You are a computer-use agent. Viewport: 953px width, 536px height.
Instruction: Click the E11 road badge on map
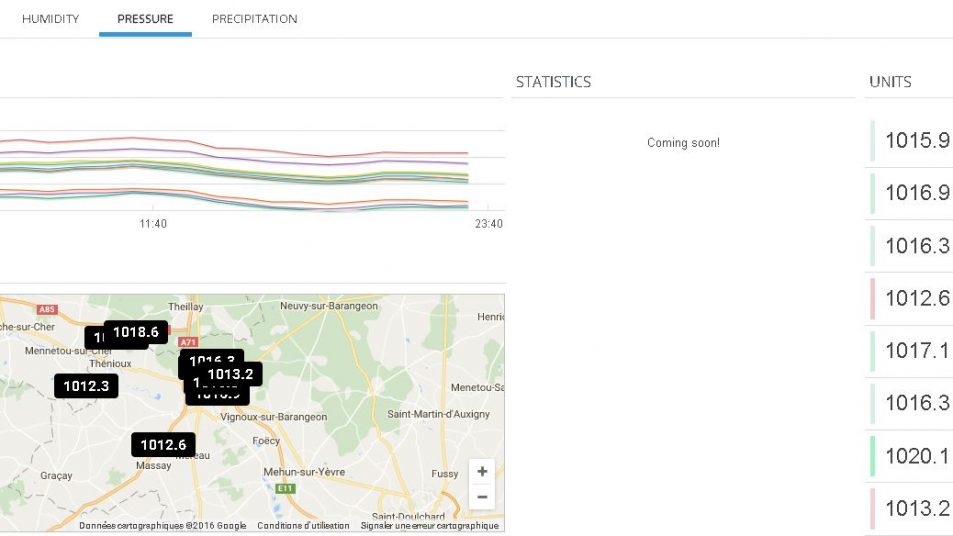click(x=287, y=488)
